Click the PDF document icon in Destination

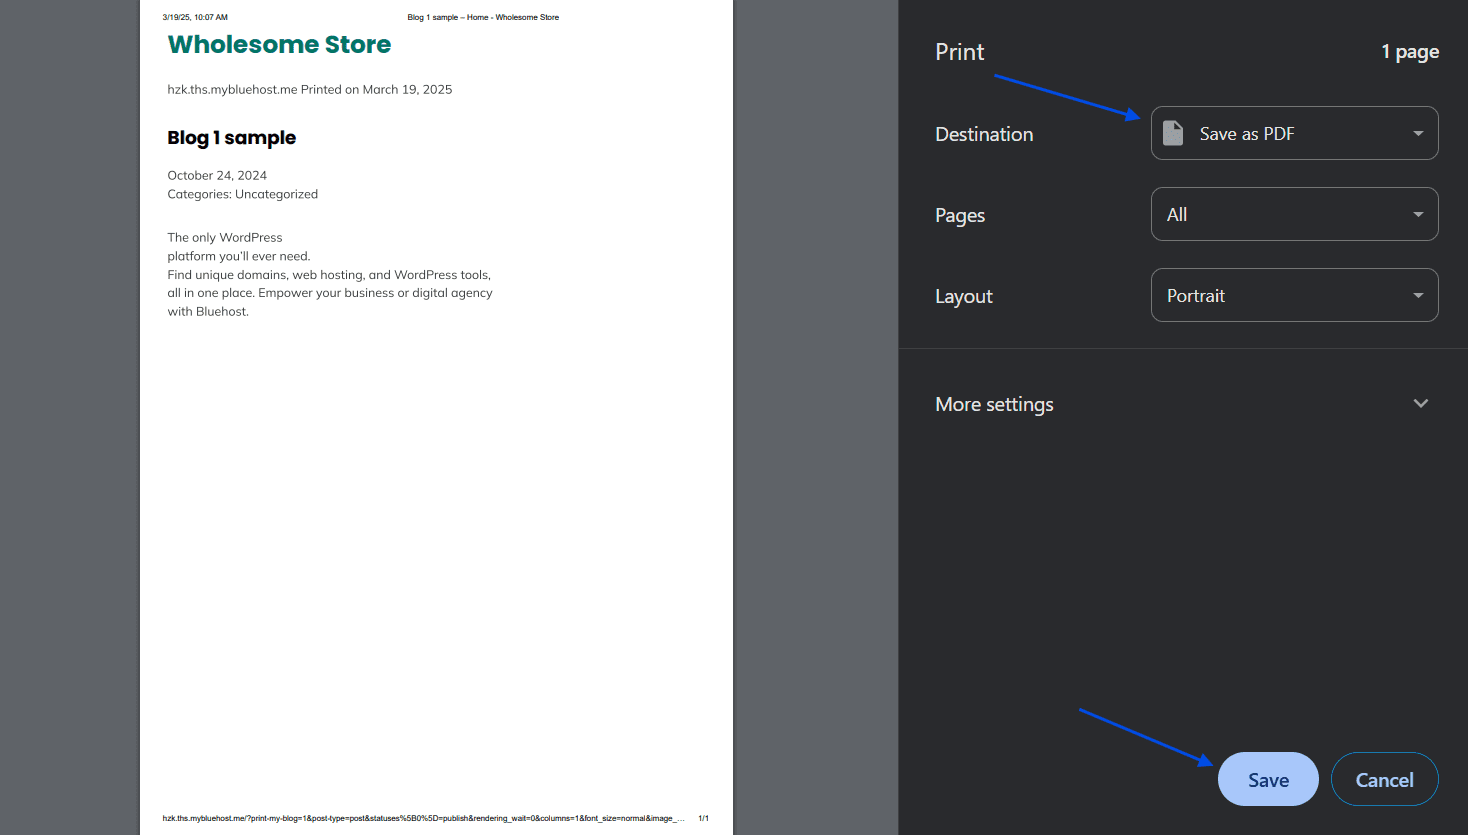point(1173,133)
